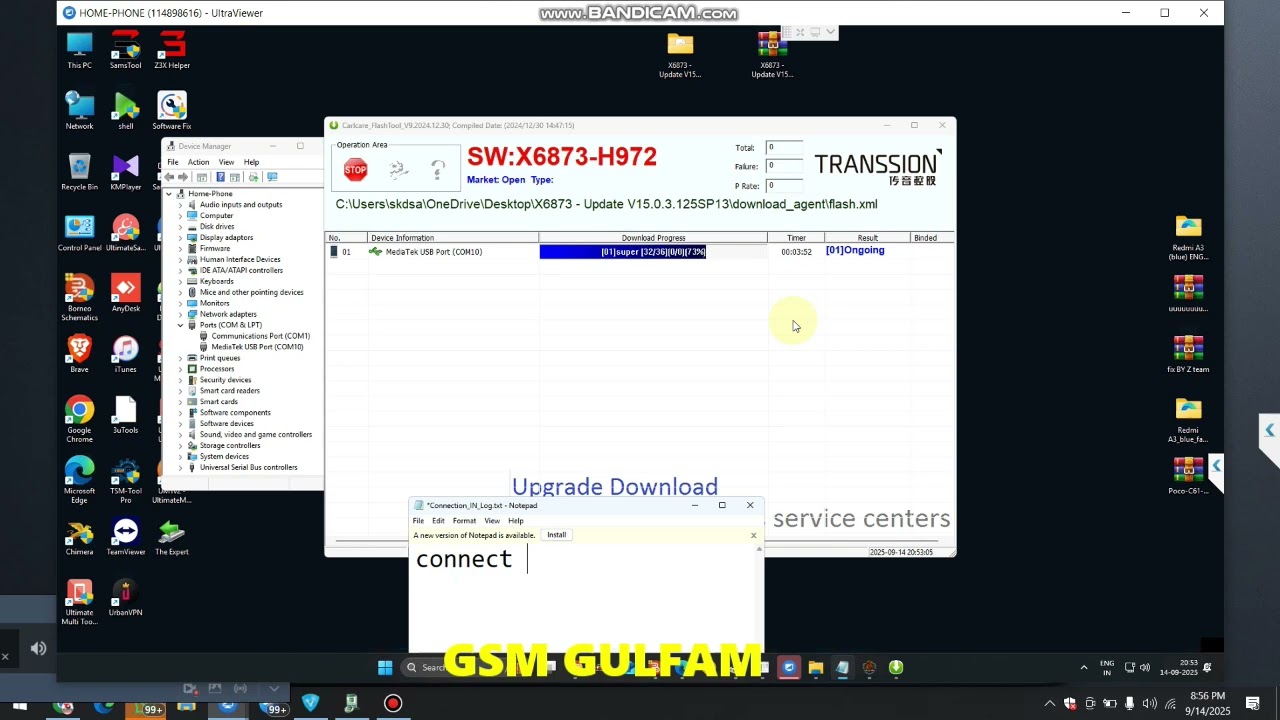The image size is (1280, 720).
Task: Open the SamsTool desktop shortcut
Action: coord(125,51)
